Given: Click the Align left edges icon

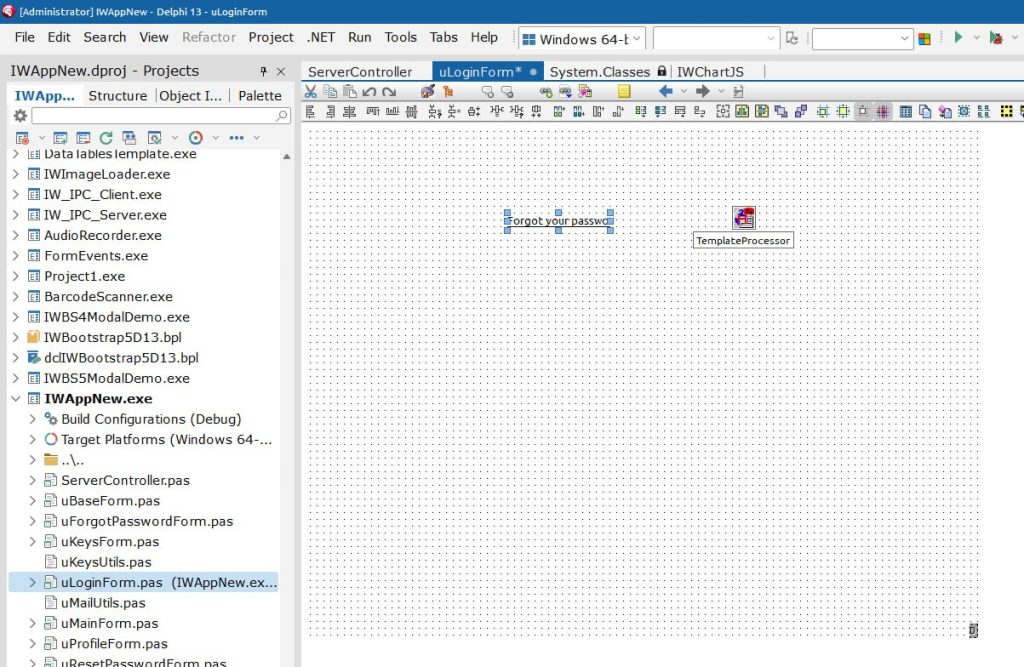Looking at the screenshot, I should (311, 112).
